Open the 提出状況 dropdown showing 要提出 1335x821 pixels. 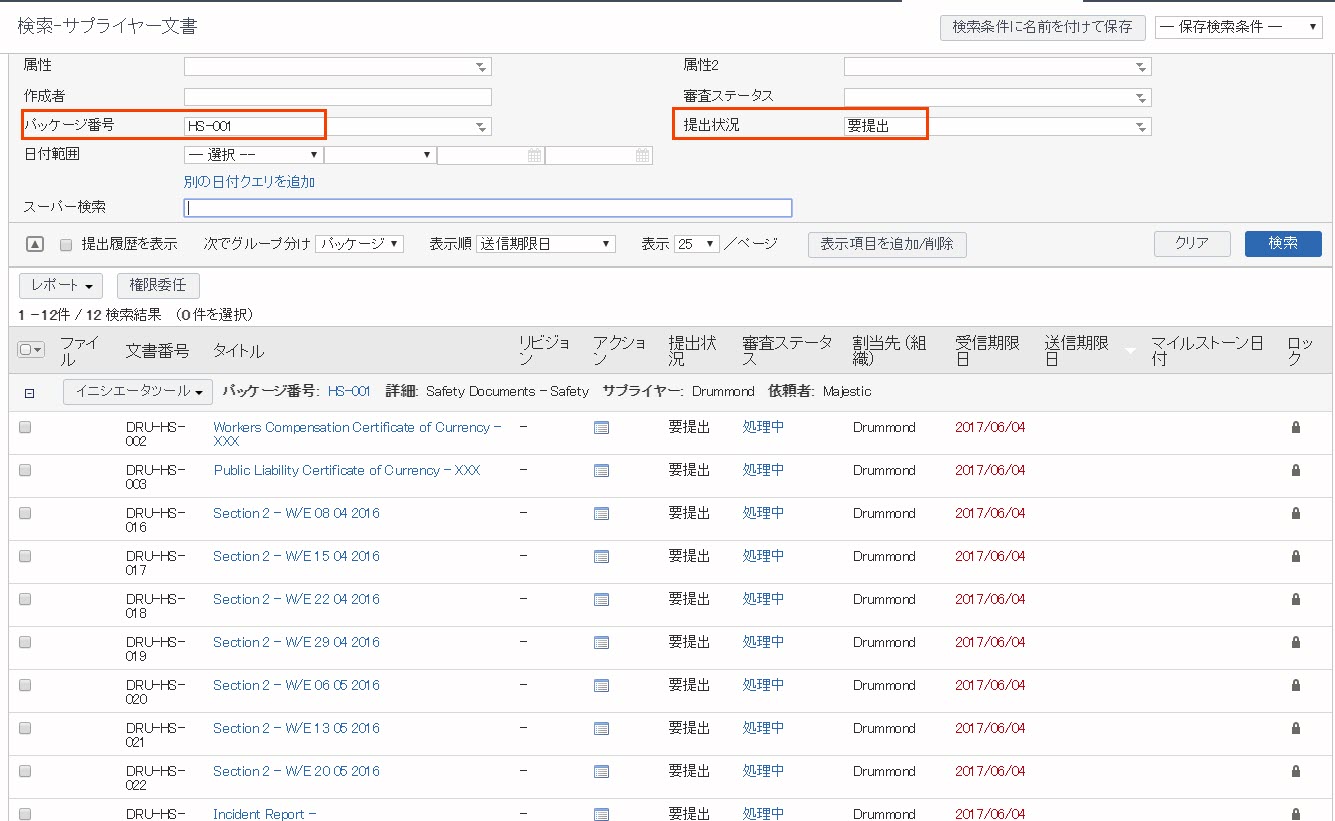(998, 127)
